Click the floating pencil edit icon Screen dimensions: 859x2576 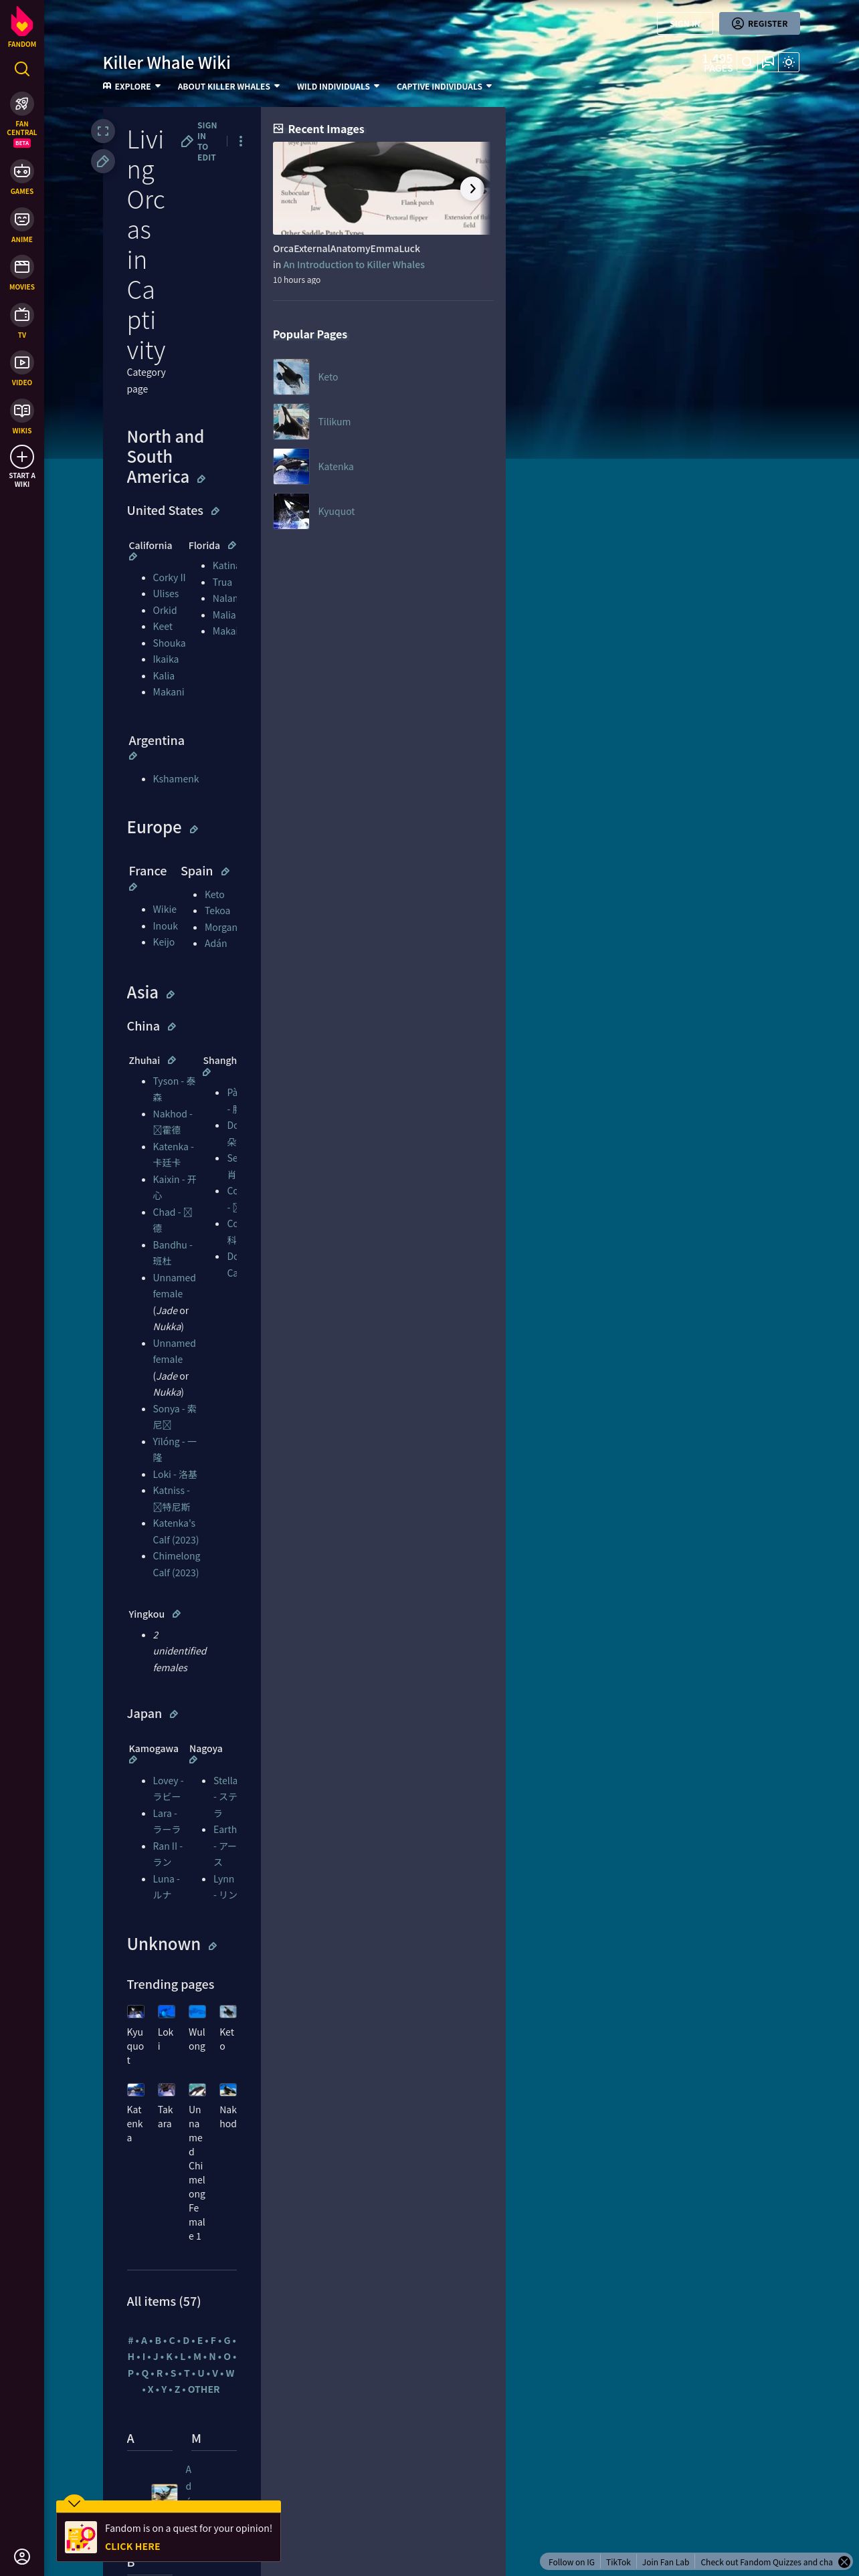click(x=103, y=161)
